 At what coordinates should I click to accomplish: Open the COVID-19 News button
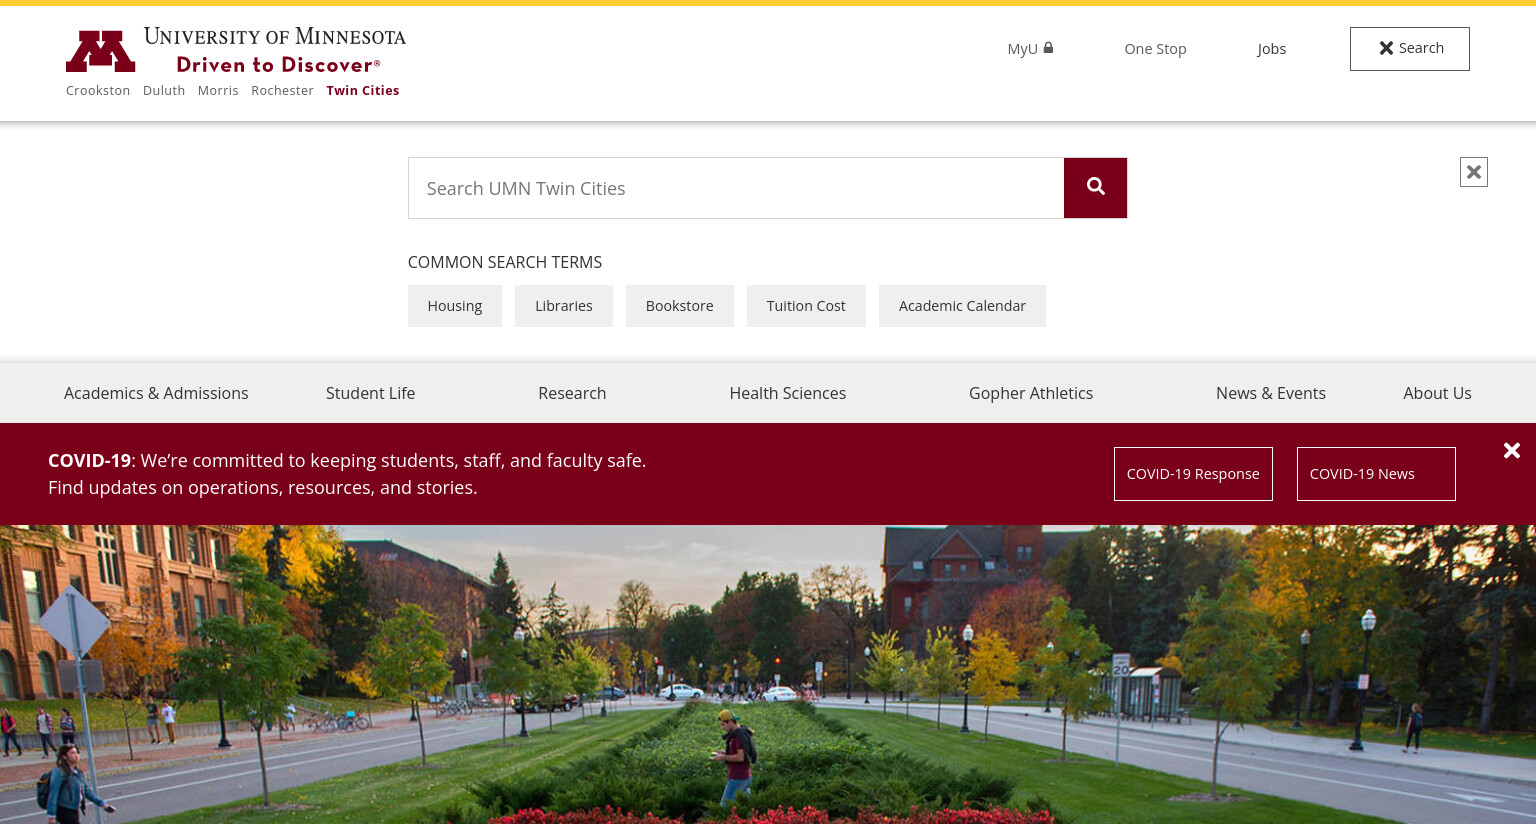pyautogui.click(x=1376, y=474)
